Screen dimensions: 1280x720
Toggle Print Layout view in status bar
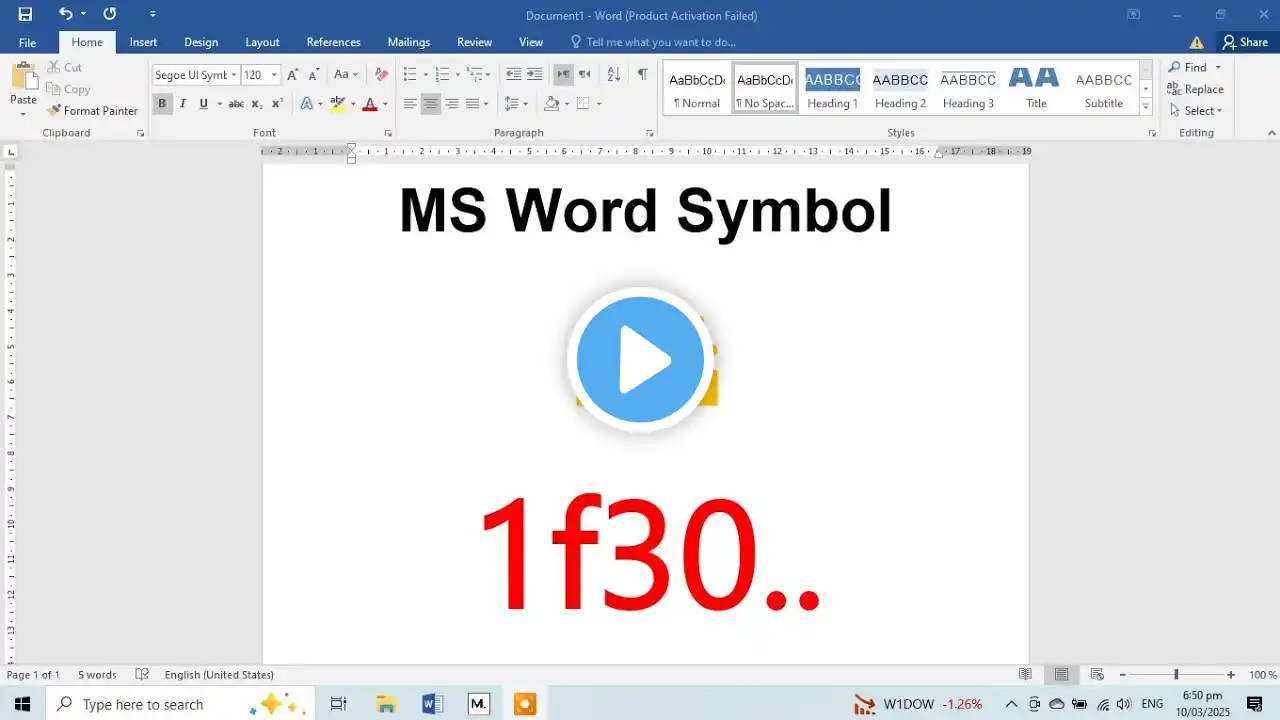1061,675
